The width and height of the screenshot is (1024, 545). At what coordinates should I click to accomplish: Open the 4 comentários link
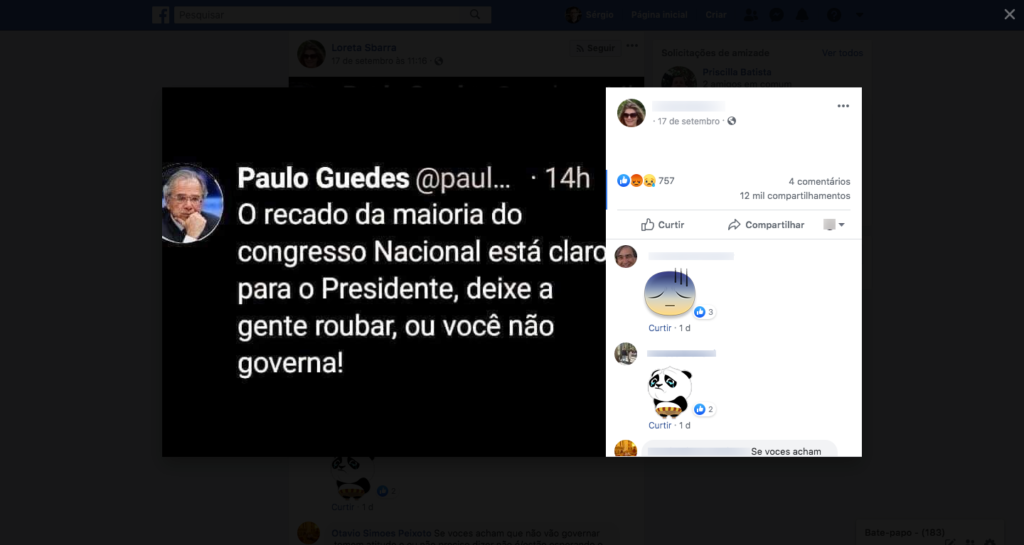[819, 181]
